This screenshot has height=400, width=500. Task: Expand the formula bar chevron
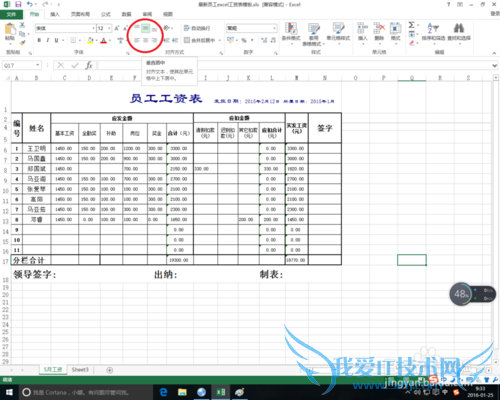click(494, 66)
